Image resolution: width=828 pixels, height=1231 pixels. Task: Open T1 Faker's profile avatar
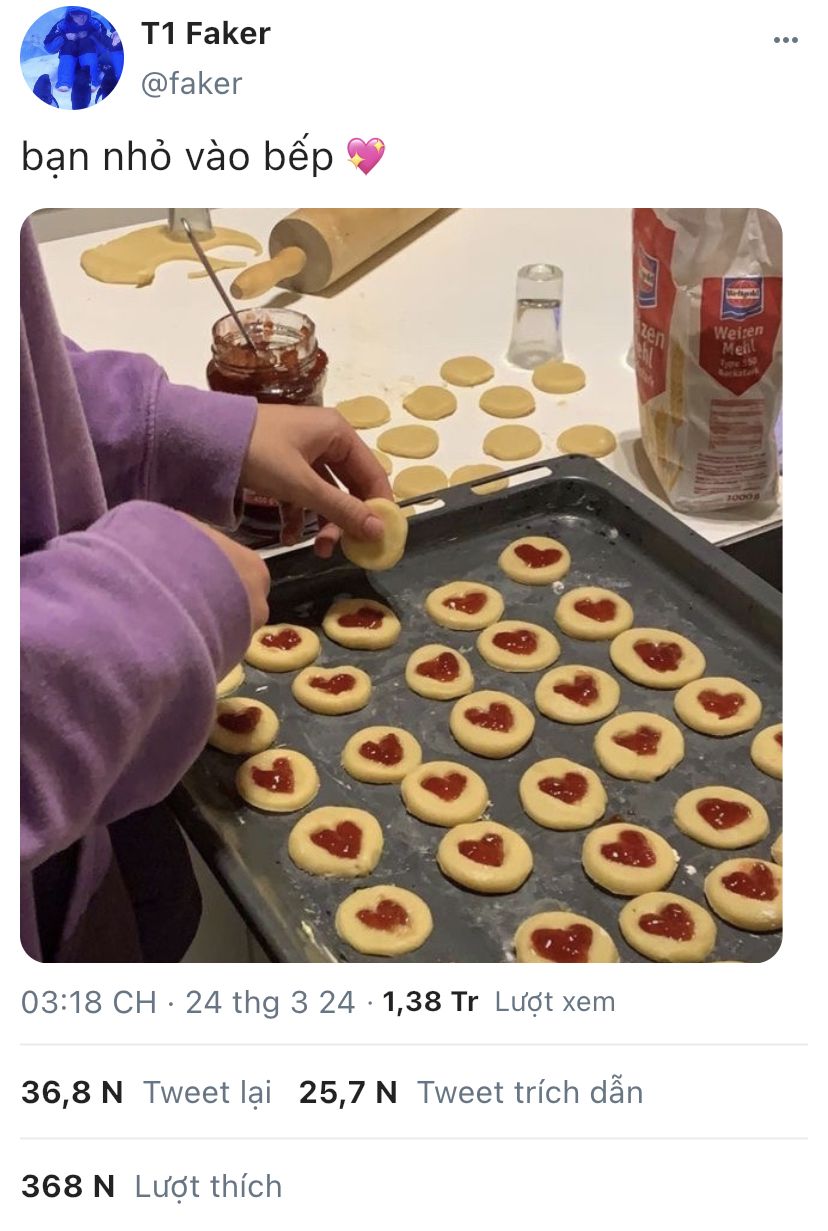coord(72,58)
